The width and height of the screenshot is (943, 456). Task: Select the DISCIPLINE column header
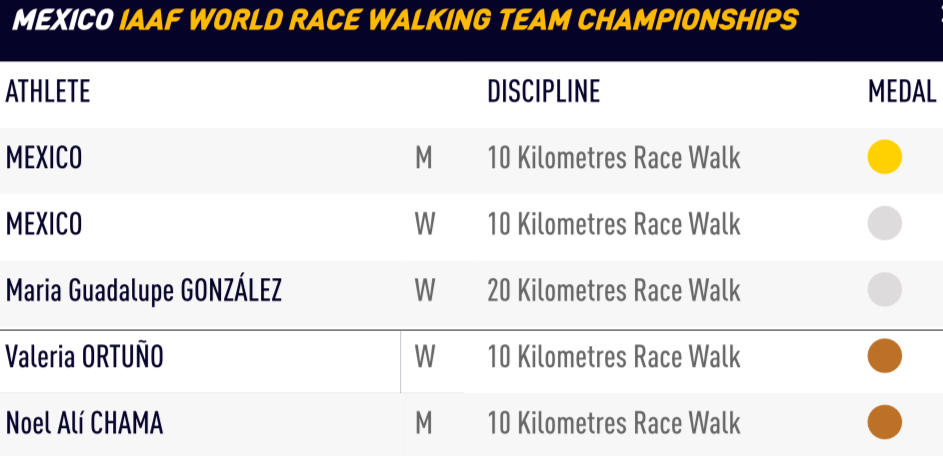point(544,92)
